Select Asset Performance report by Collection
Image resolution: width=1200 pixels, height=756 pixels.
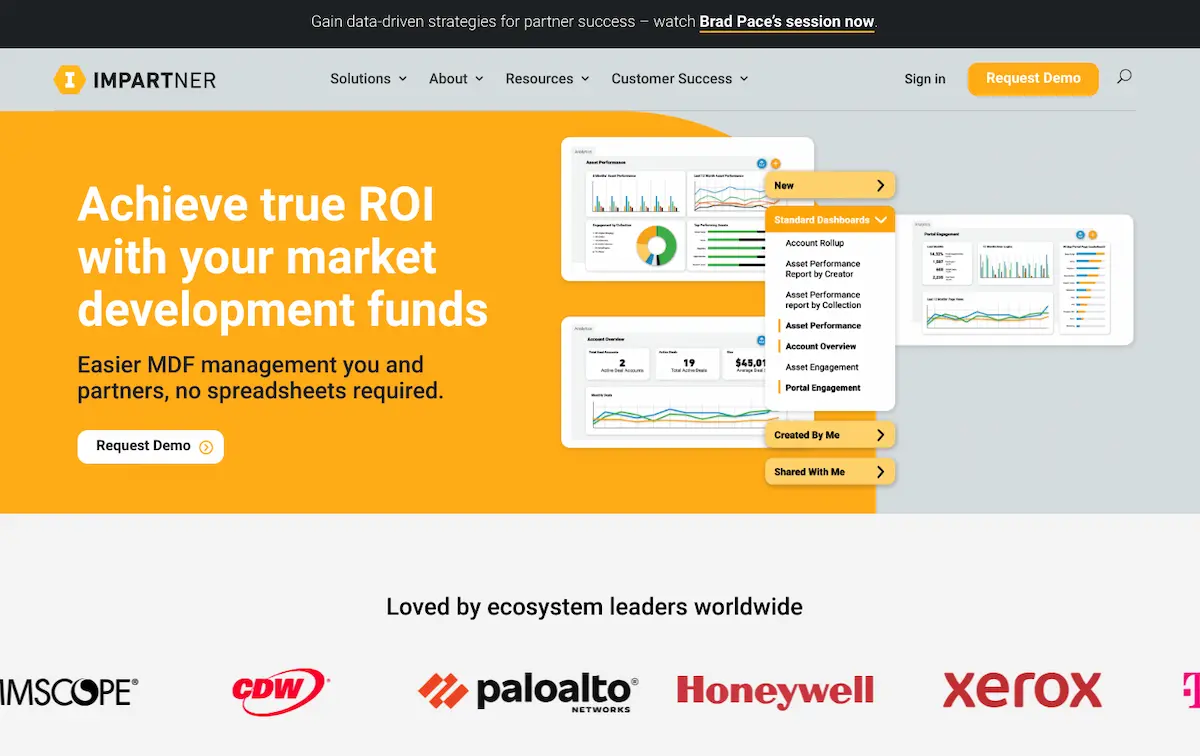point(823,300)
